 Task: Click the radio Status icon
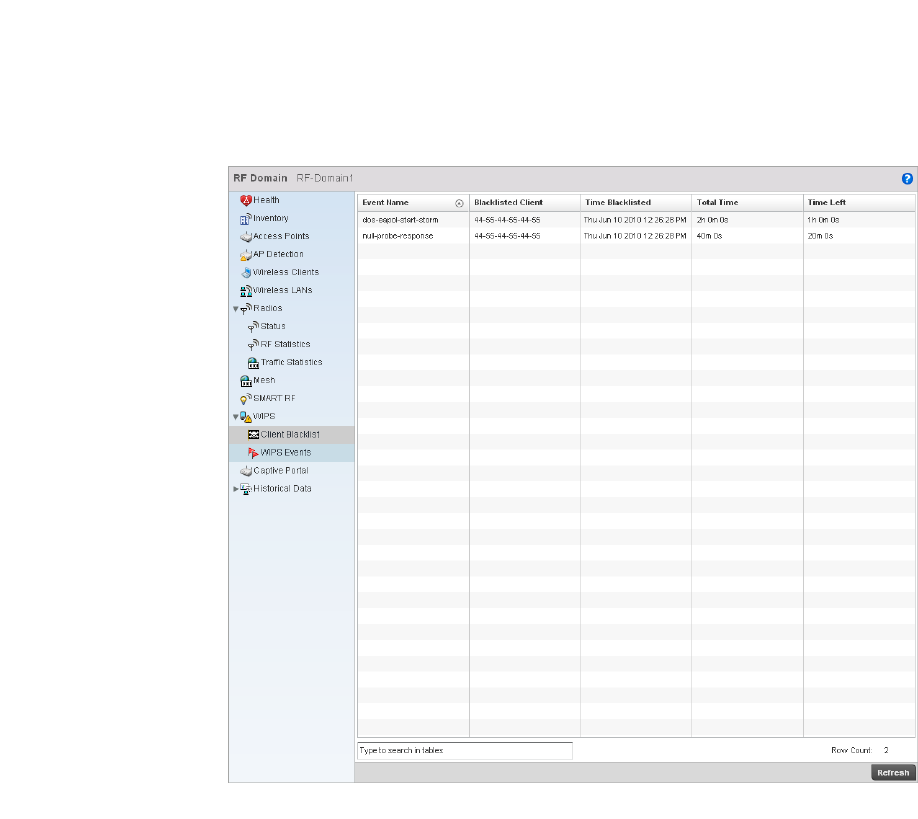(254, 327)
